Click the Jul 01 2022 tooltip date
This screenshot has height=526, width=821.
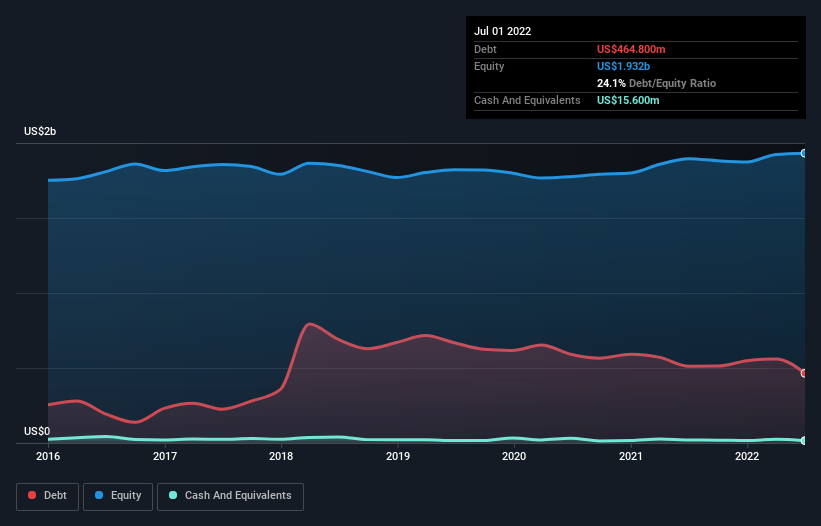(503, 31)
